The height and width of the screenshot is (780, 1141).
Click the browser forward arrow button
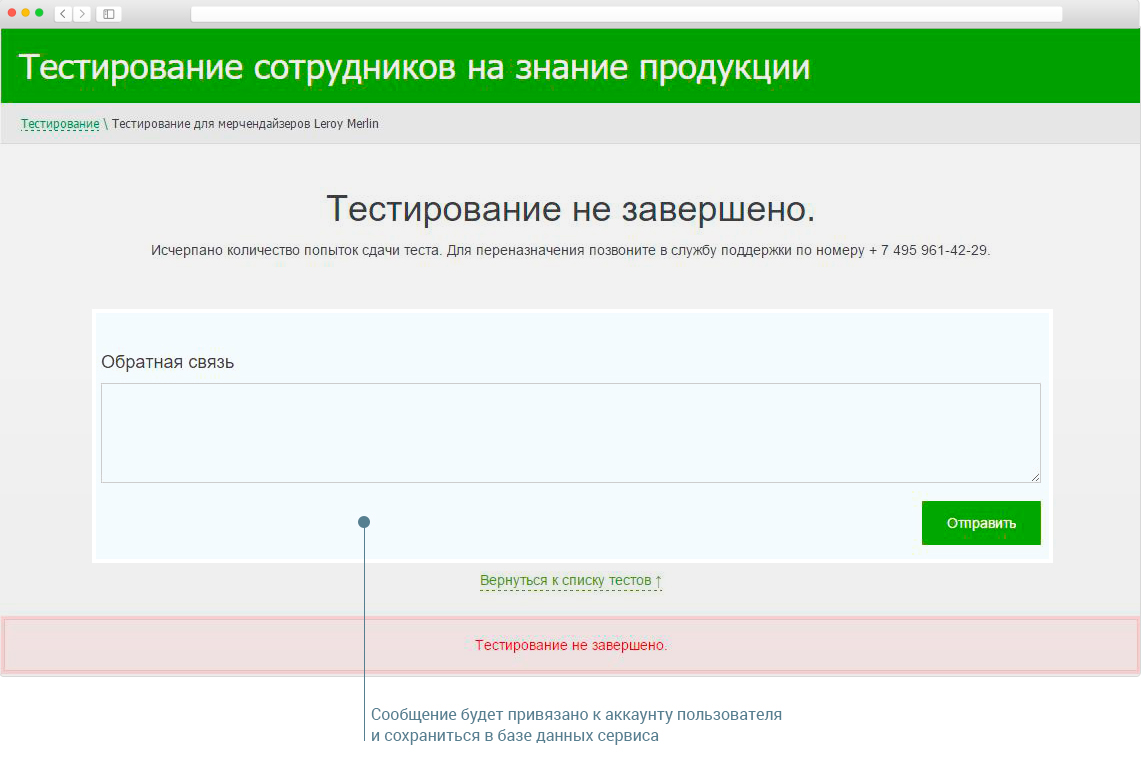82,14
